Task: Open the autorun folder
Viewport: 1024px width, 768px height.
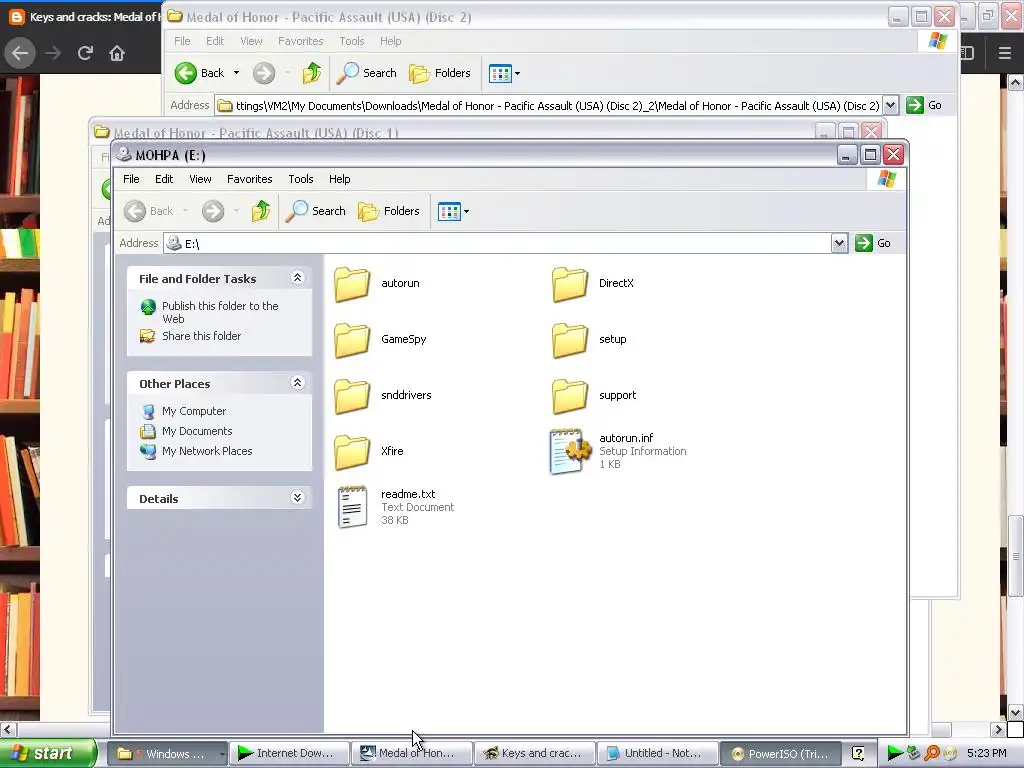Action: (x=377, y=283)
